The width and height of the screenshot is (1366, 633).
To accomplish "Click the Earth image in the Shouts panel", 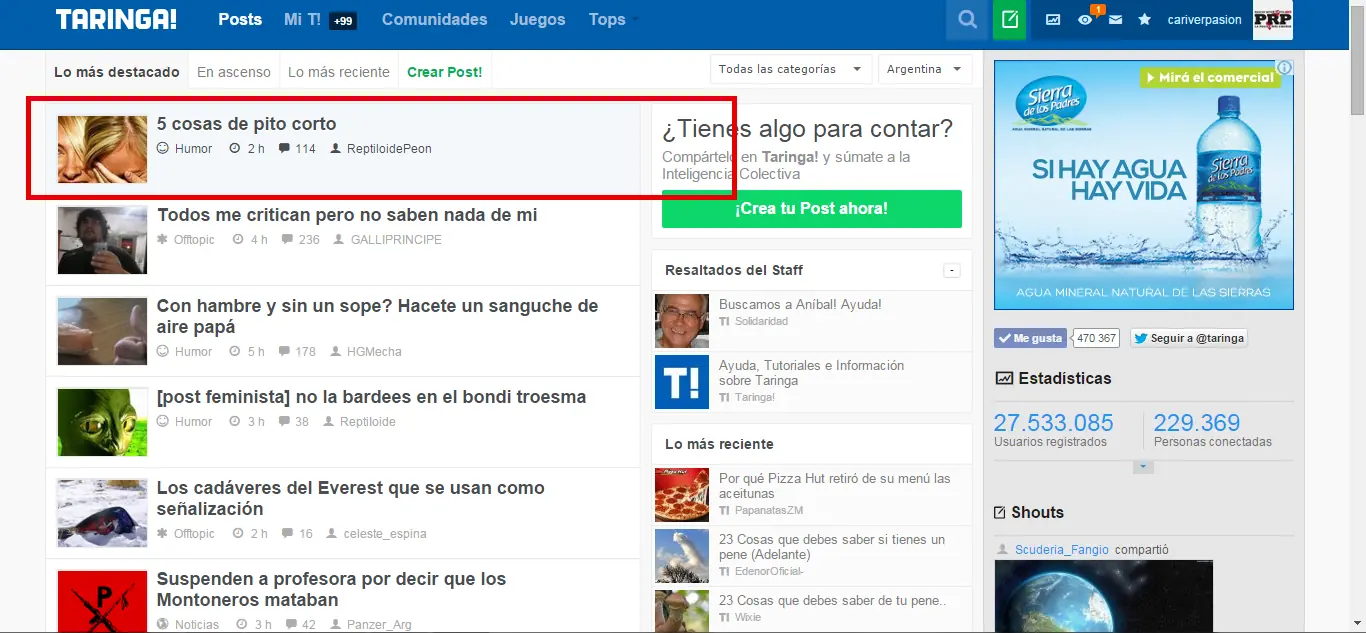I will [x=1103, y=596].
